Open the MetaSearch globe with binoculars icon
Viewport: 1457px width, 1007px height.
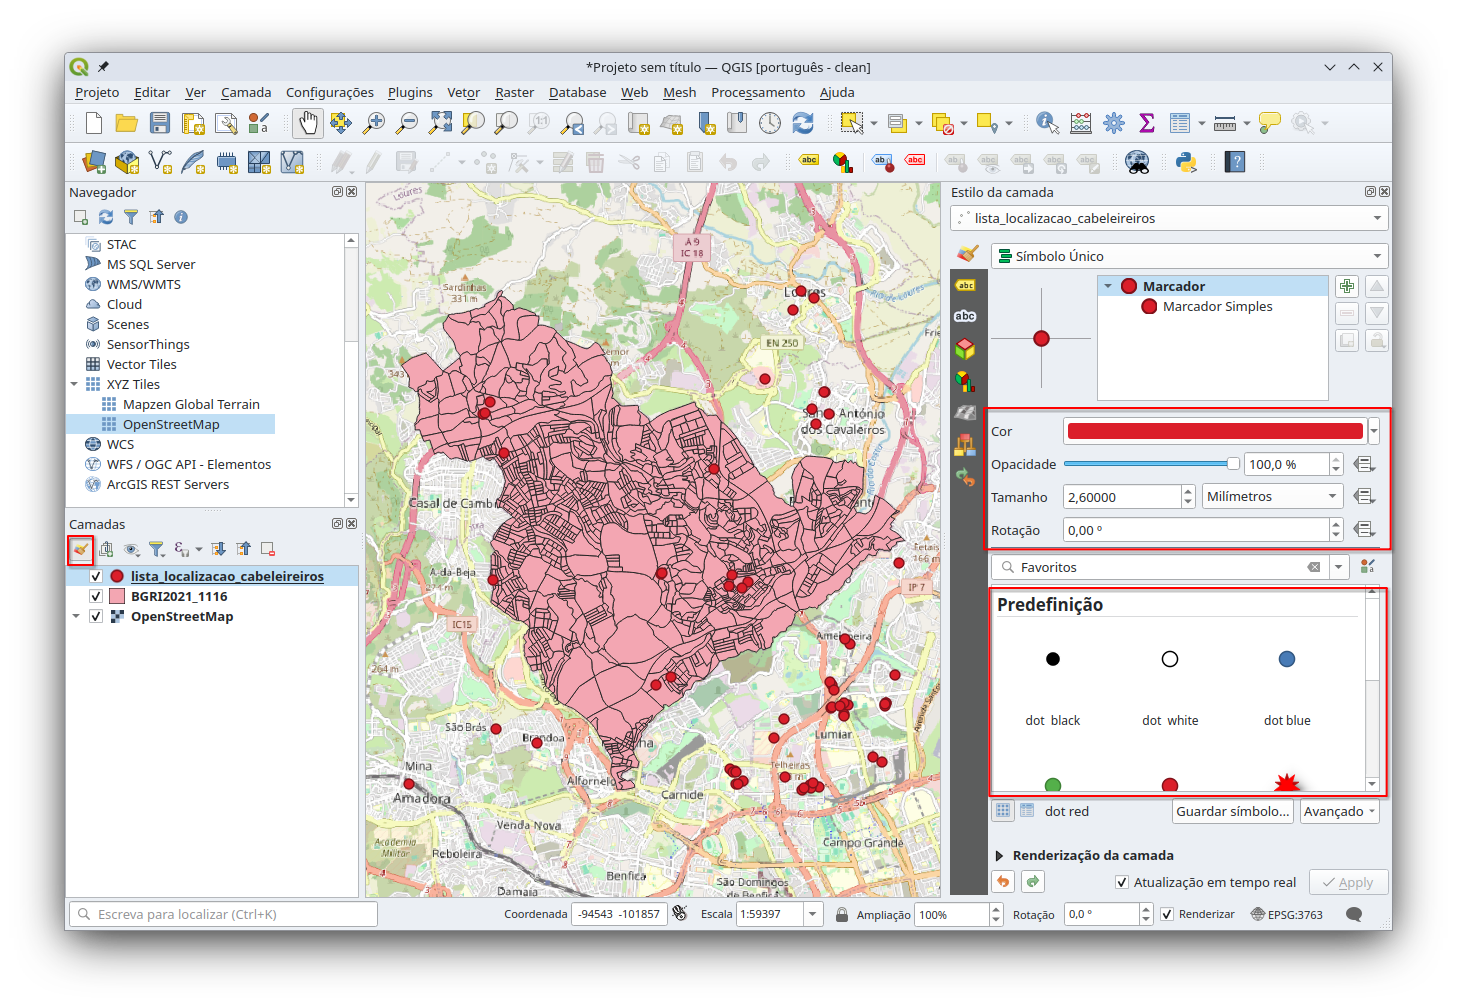click(1137, 162)
